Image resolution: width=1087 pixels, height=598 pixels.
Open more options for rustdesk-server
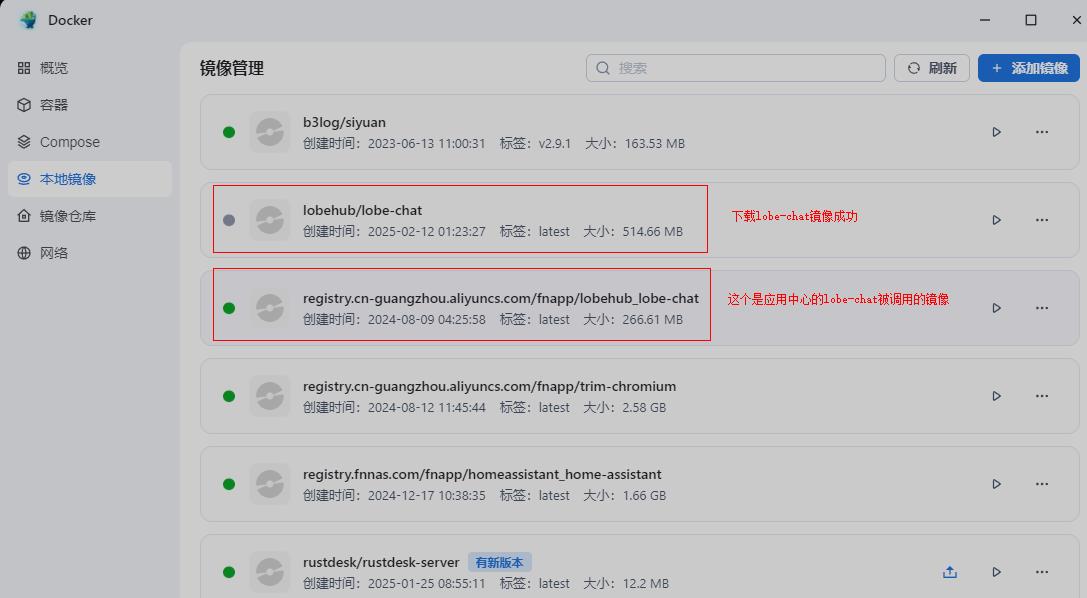click(1042, 572)
